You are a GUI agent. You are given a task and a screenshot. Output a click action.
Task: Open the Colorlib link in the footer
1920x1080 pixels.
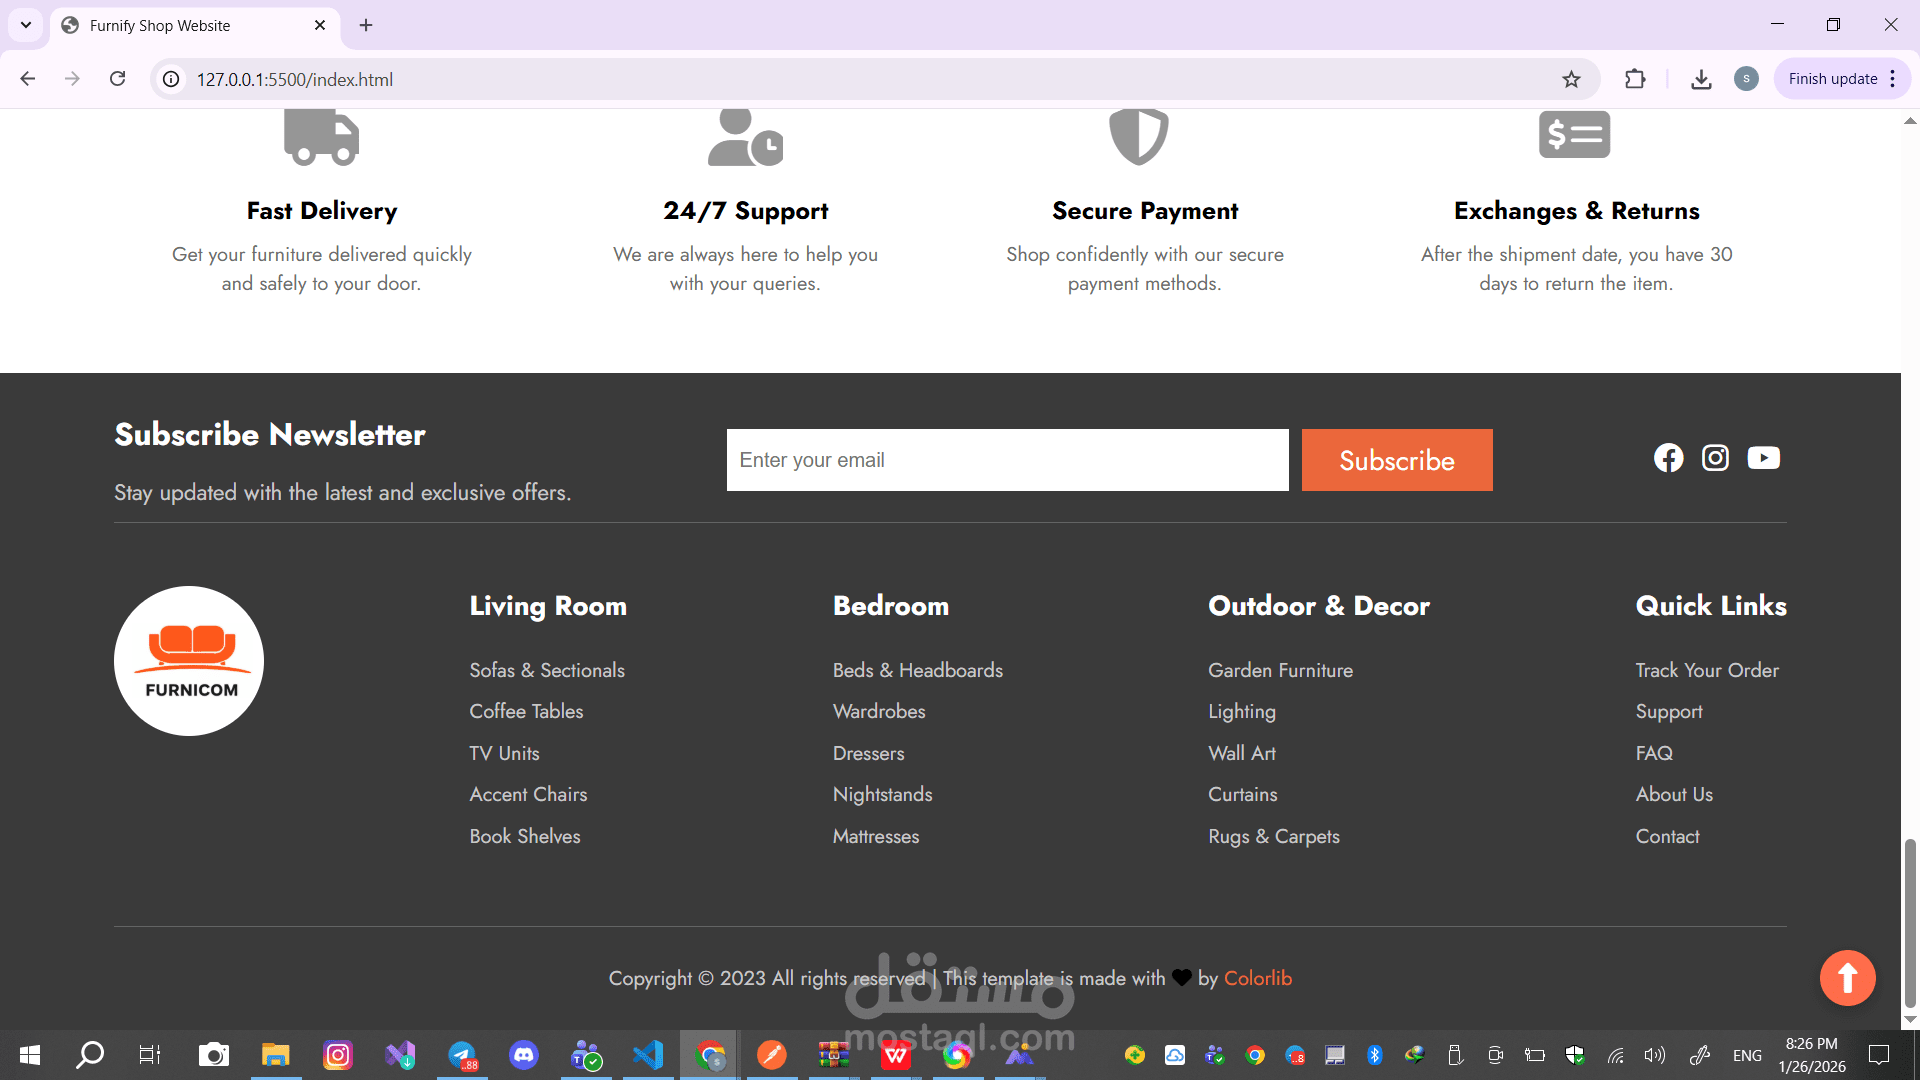(x=1257, y=978)
